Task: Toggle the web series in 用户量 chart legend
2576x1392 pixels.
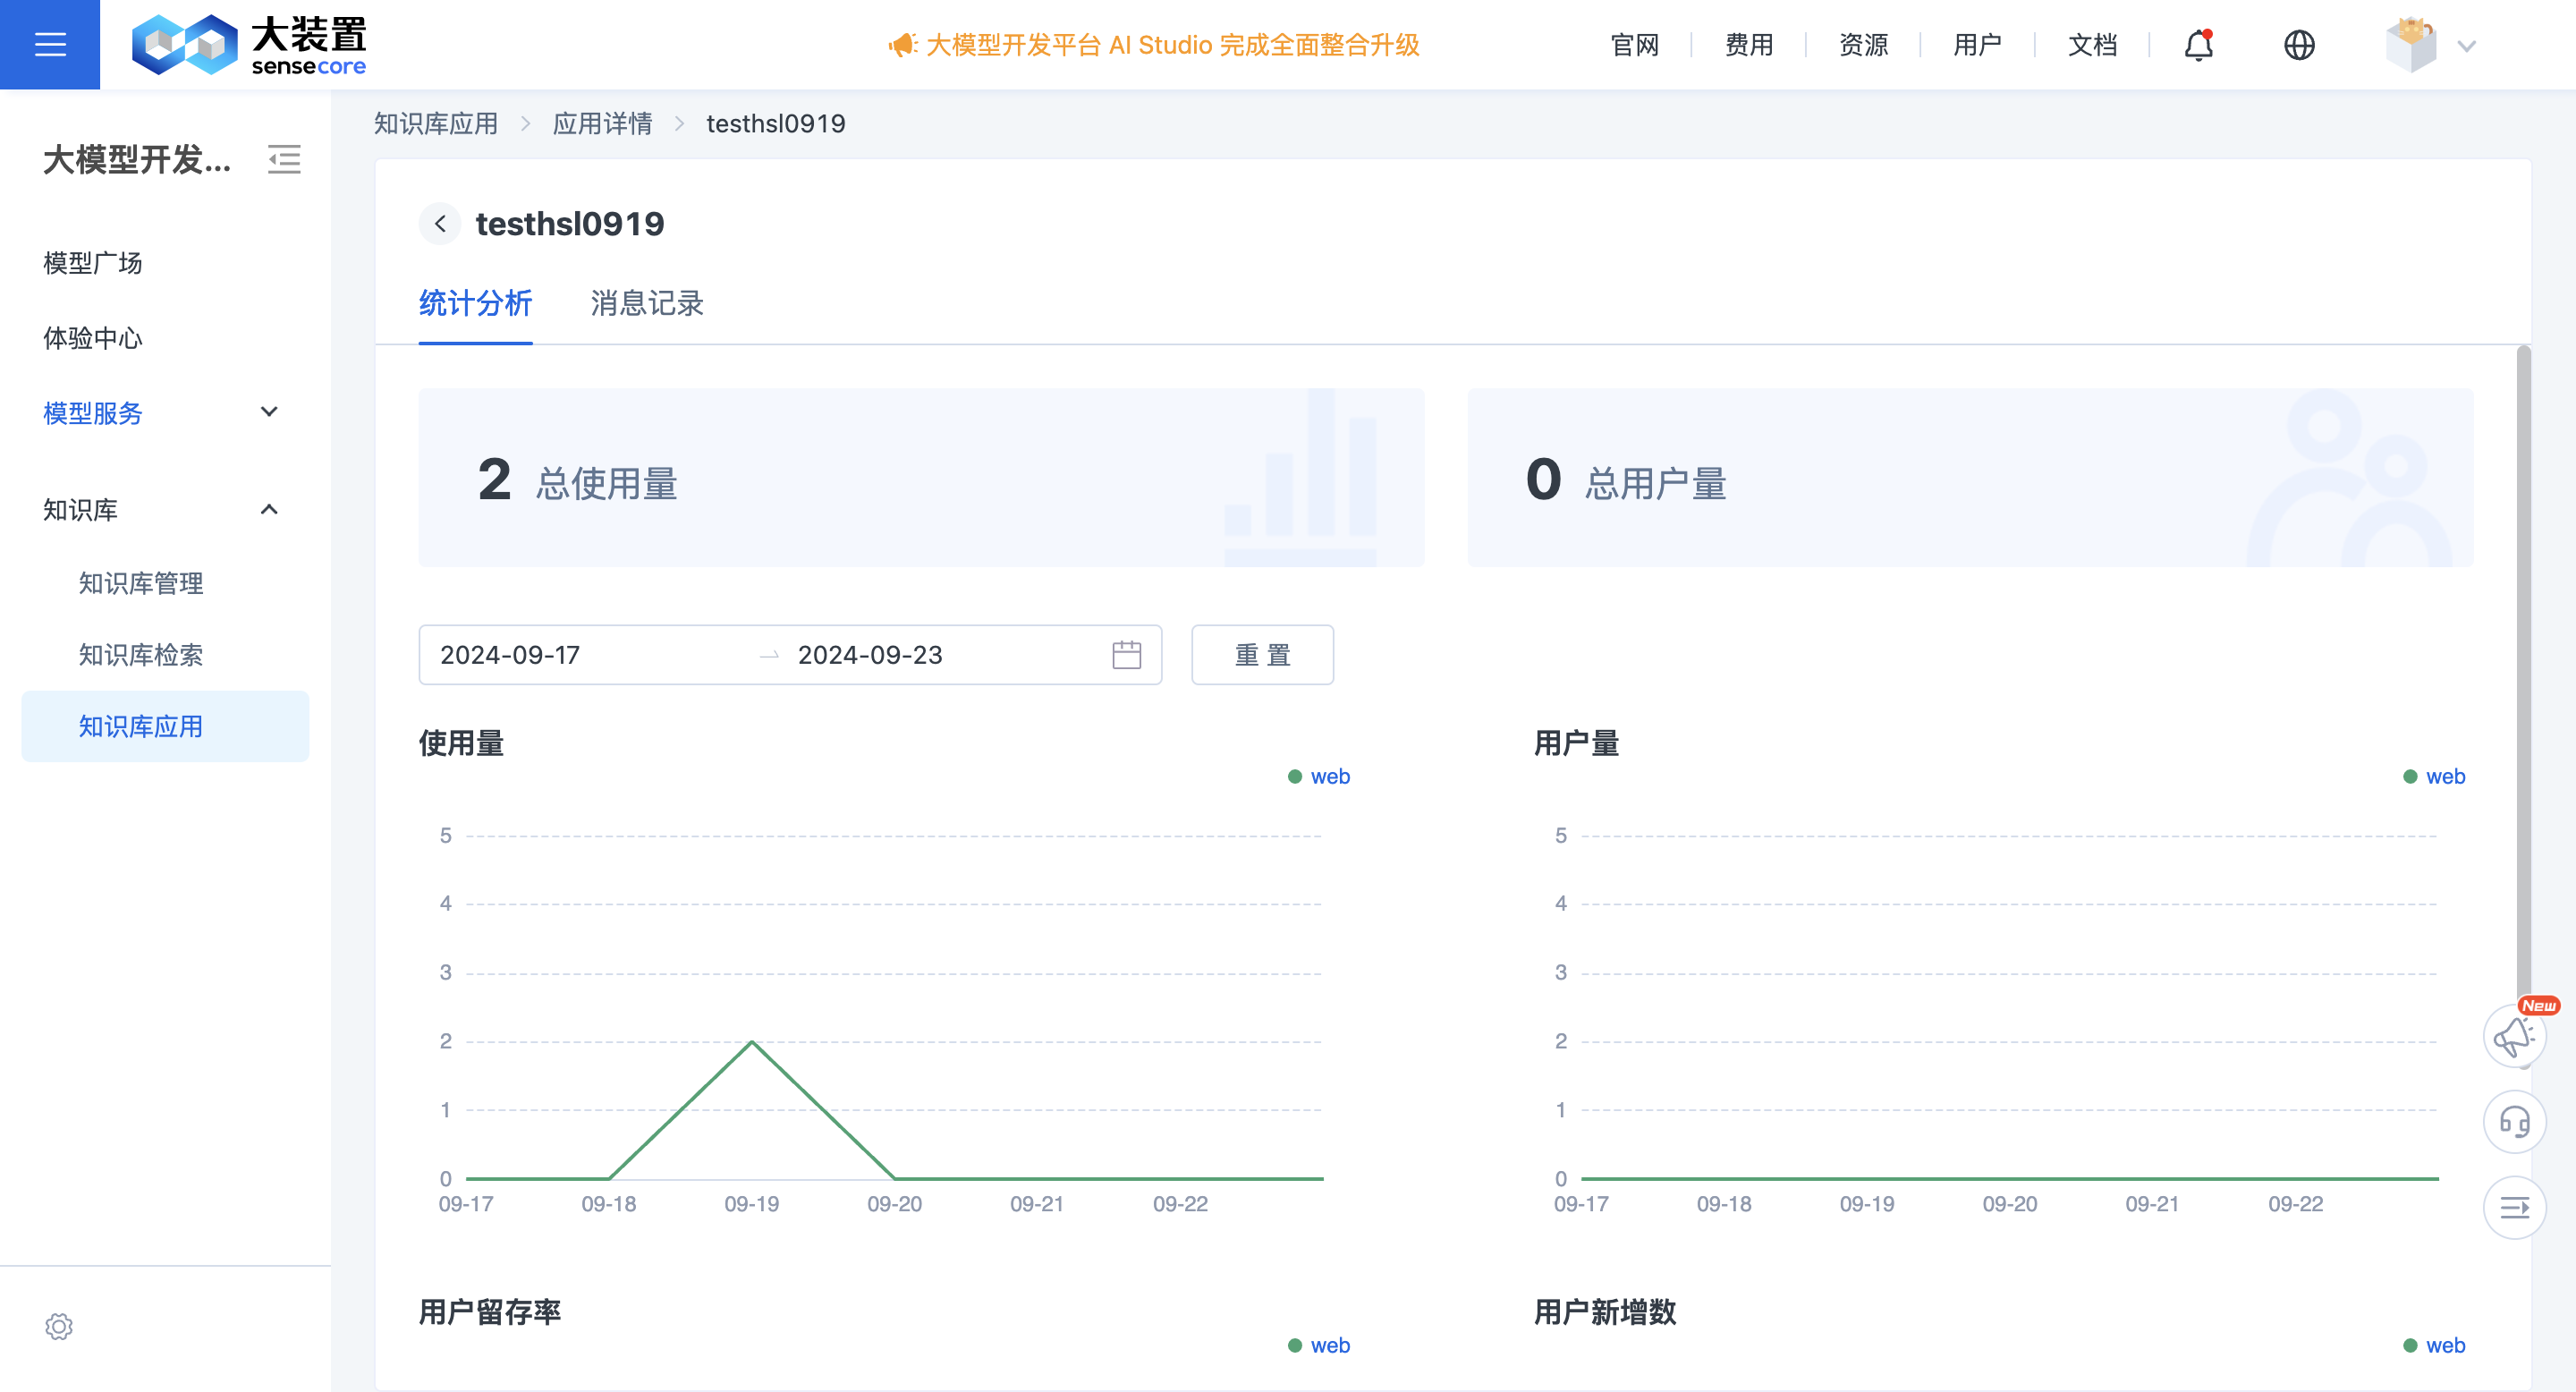Action: (x=2435, y=776)
